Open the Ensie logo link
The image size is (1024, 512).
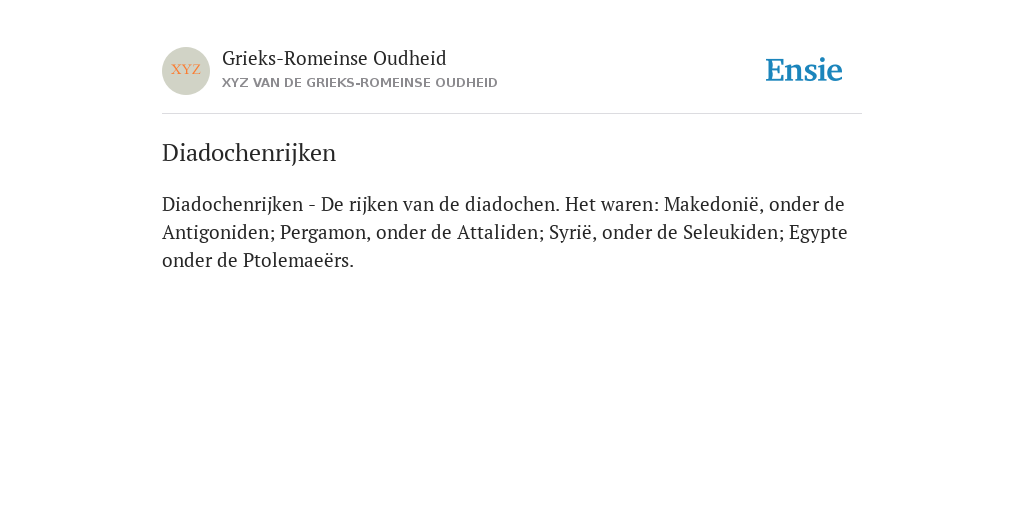[x=804, y=70]
